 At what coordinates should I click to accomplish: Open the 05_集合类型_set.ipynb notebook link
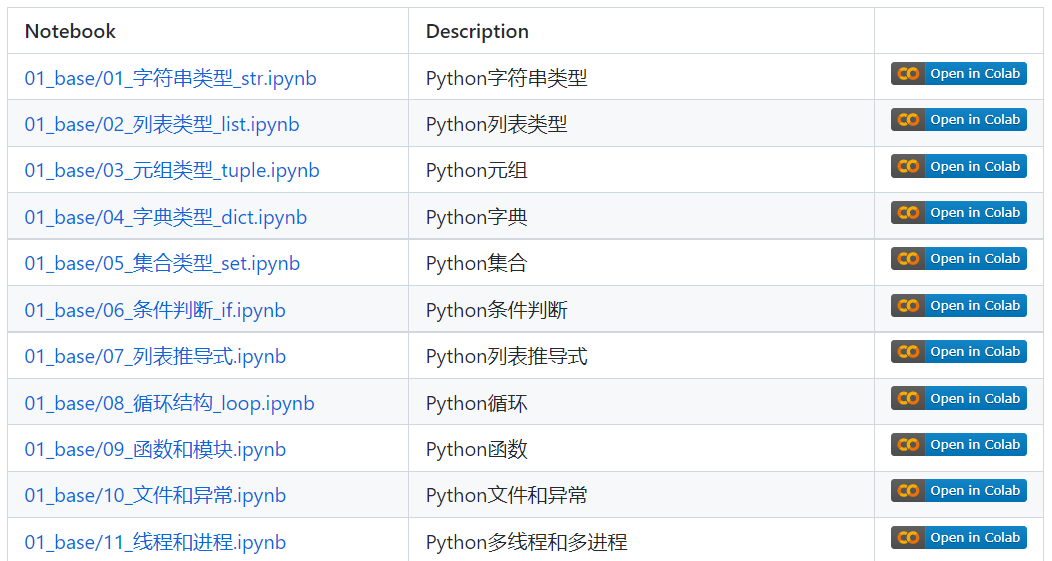(x=162, y=264)
